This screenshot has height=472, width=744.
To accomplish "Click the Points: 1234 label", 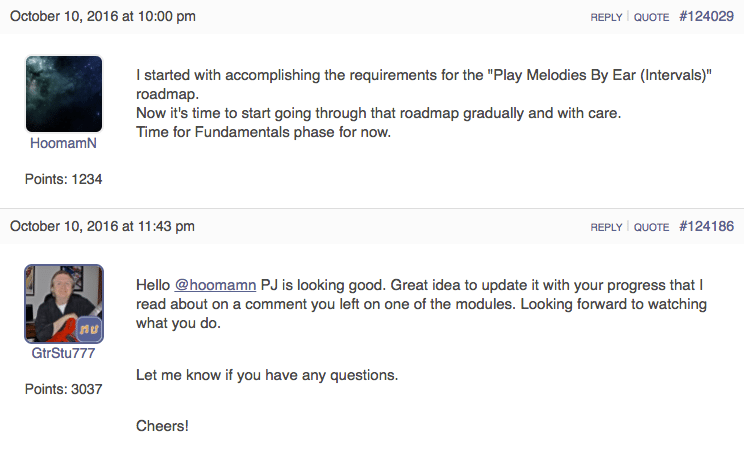I will pos(64,179).
